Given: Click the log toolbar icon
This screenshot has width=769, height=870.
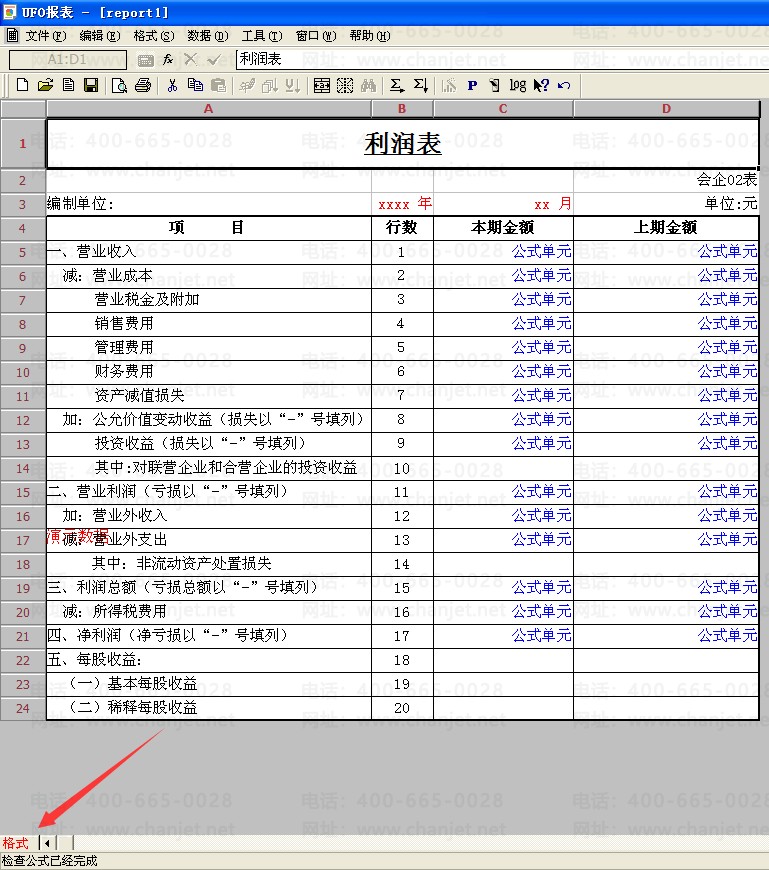Looking at the screenshot, I should 518,85.
